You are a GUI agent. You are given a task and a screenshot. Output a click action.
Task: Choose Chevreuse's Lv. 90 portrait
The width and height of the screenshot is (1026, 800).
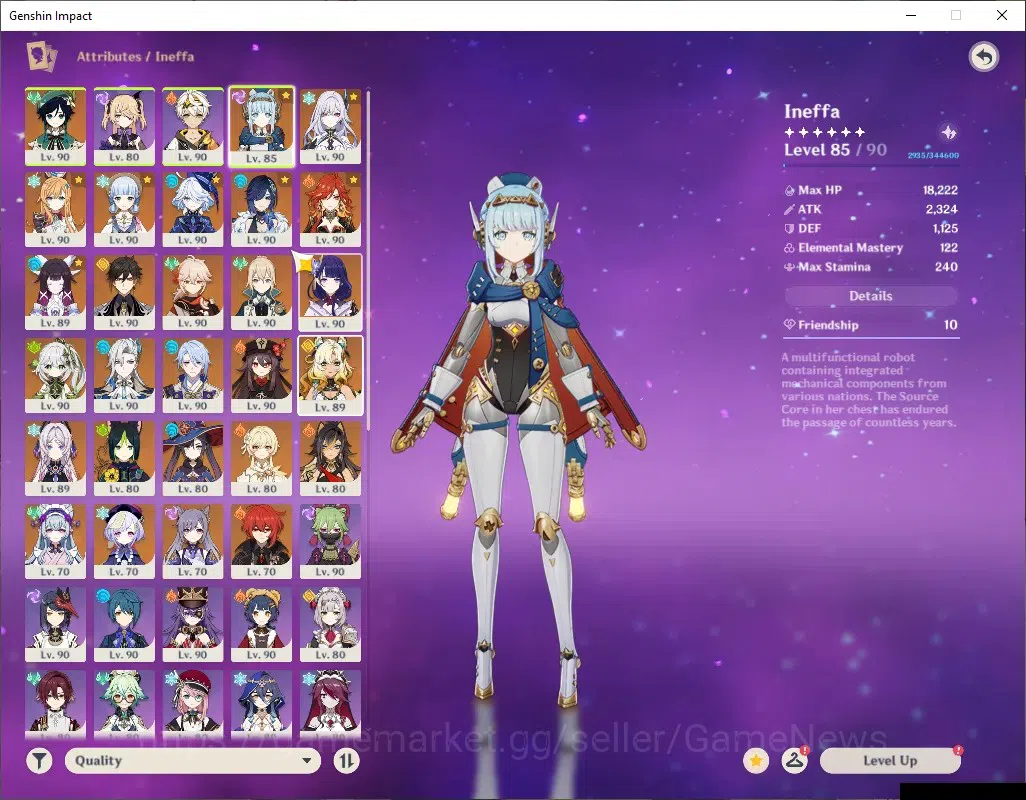(193, 625)
